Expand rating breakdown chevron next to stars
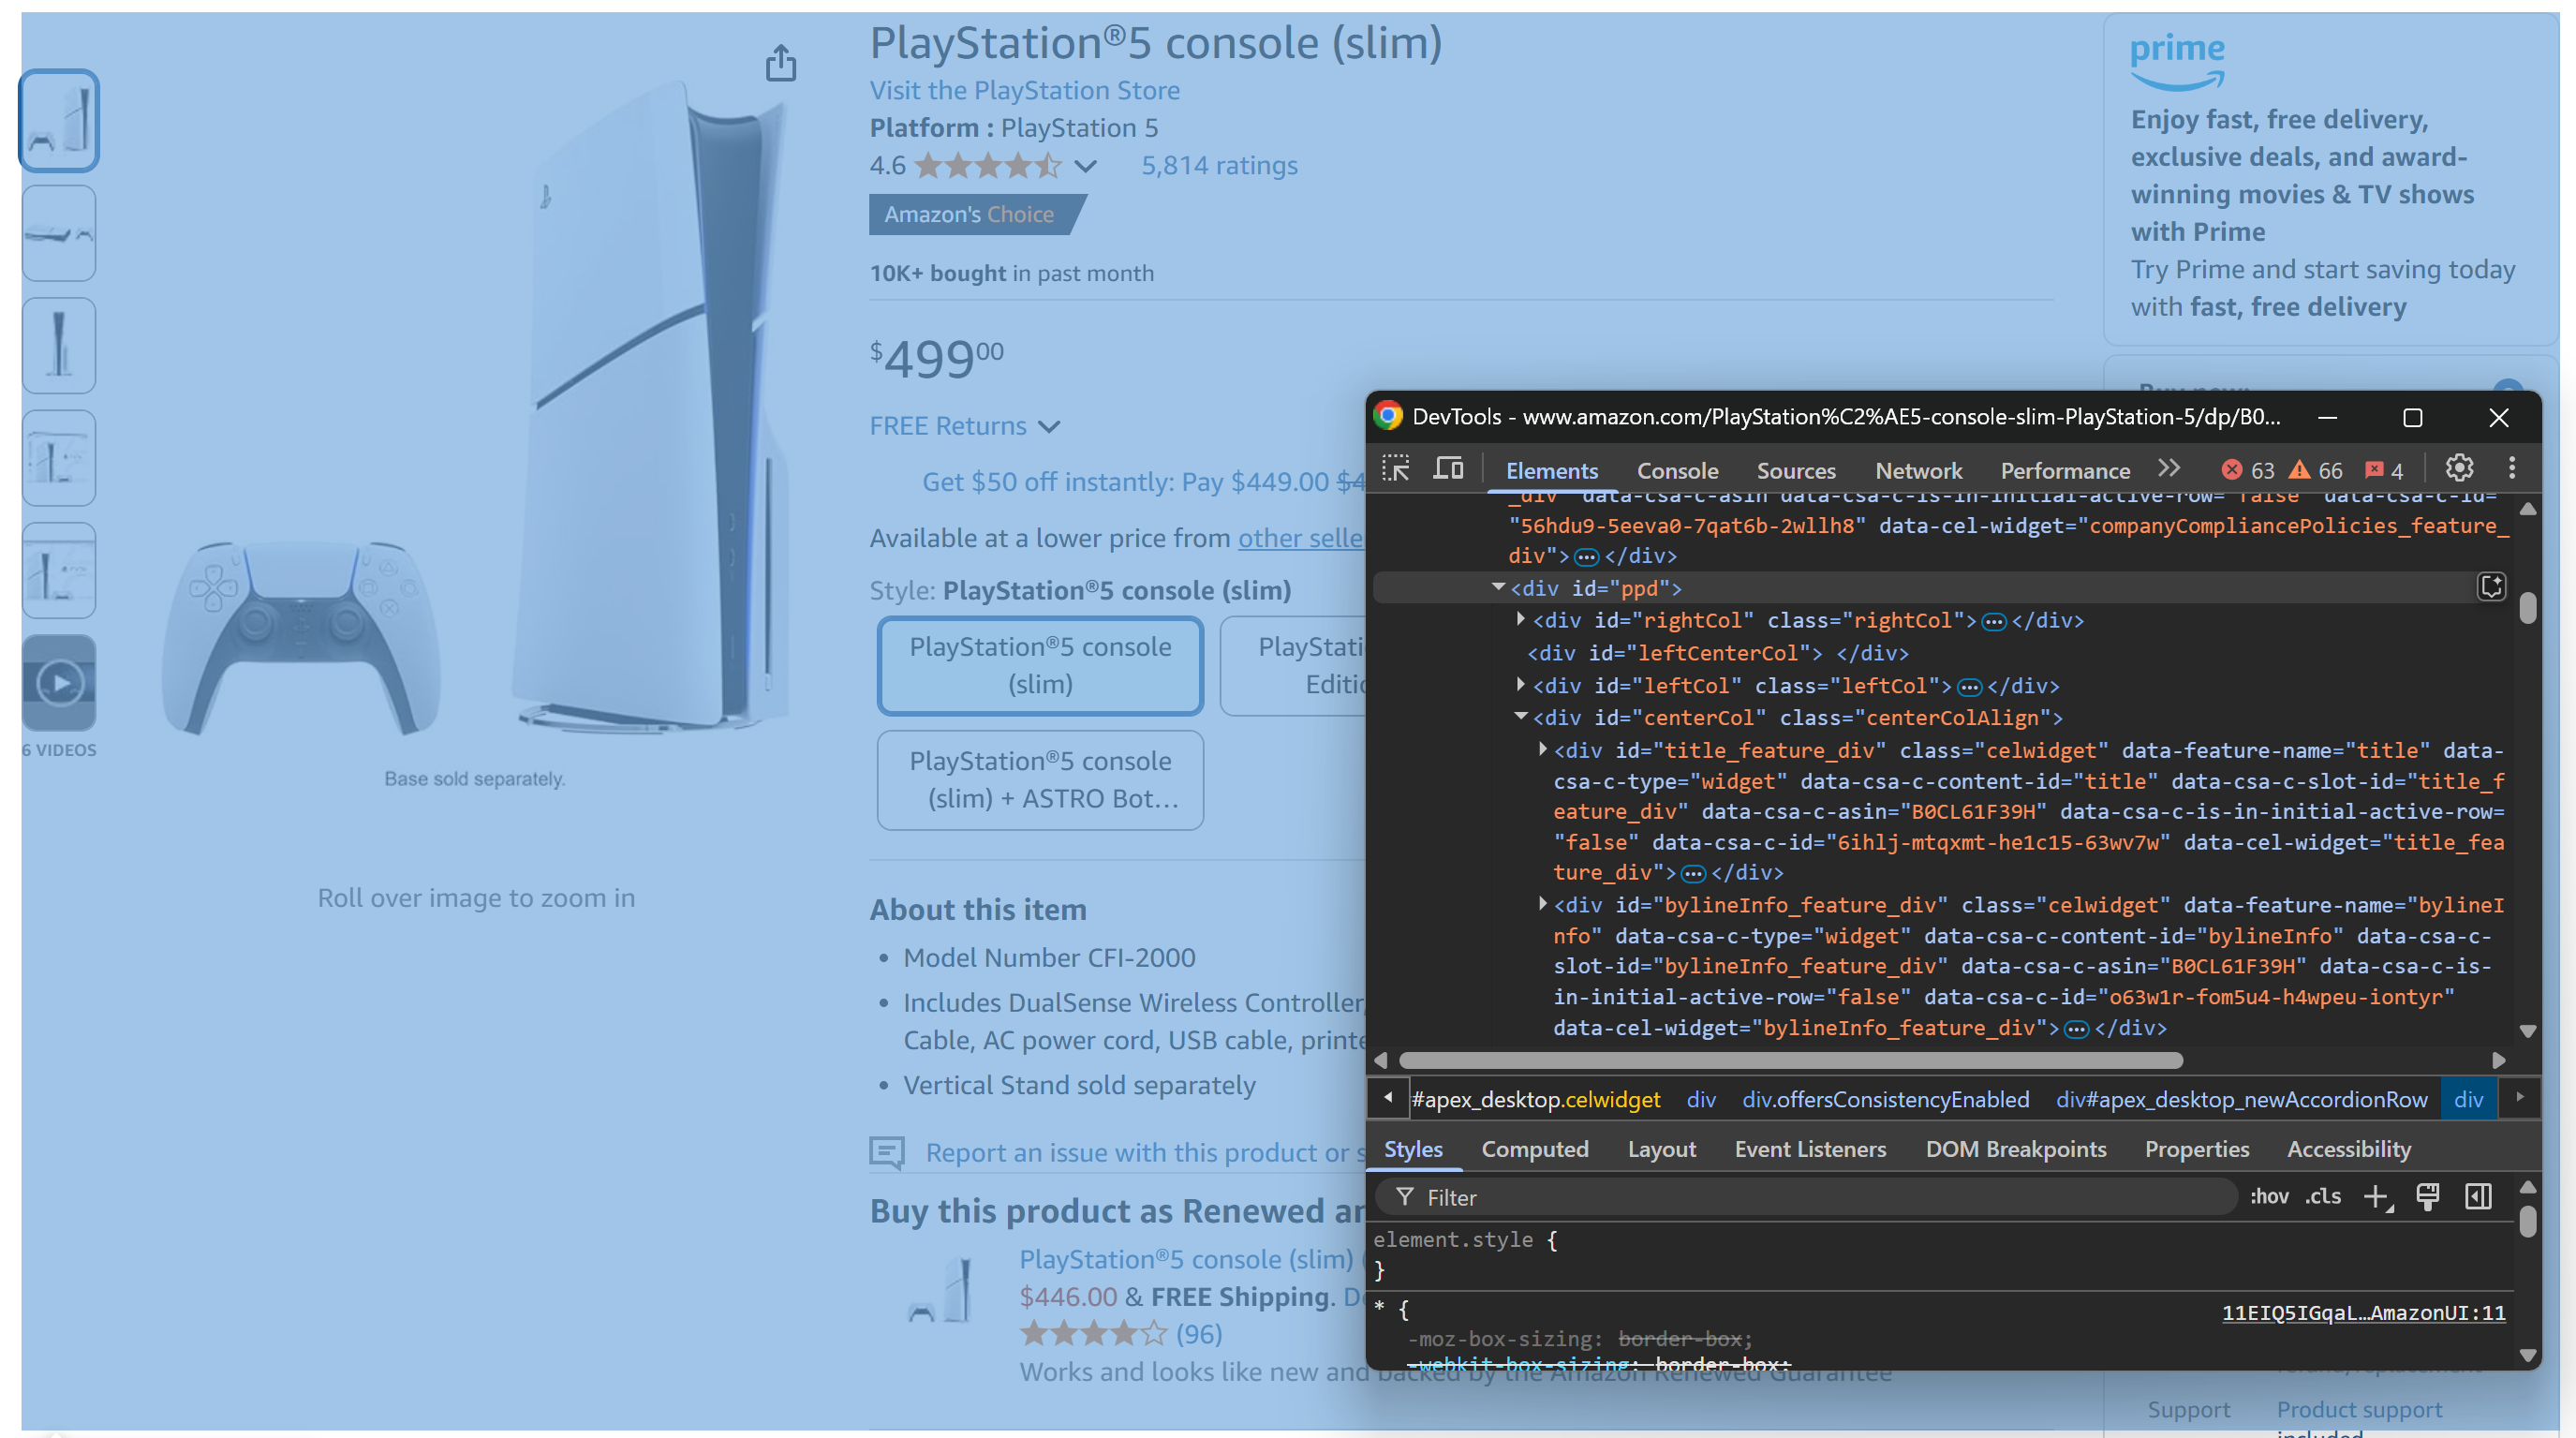The width and height of the screenshot is (2576, 1438). pyautogui.click(x=1086, y=166)
